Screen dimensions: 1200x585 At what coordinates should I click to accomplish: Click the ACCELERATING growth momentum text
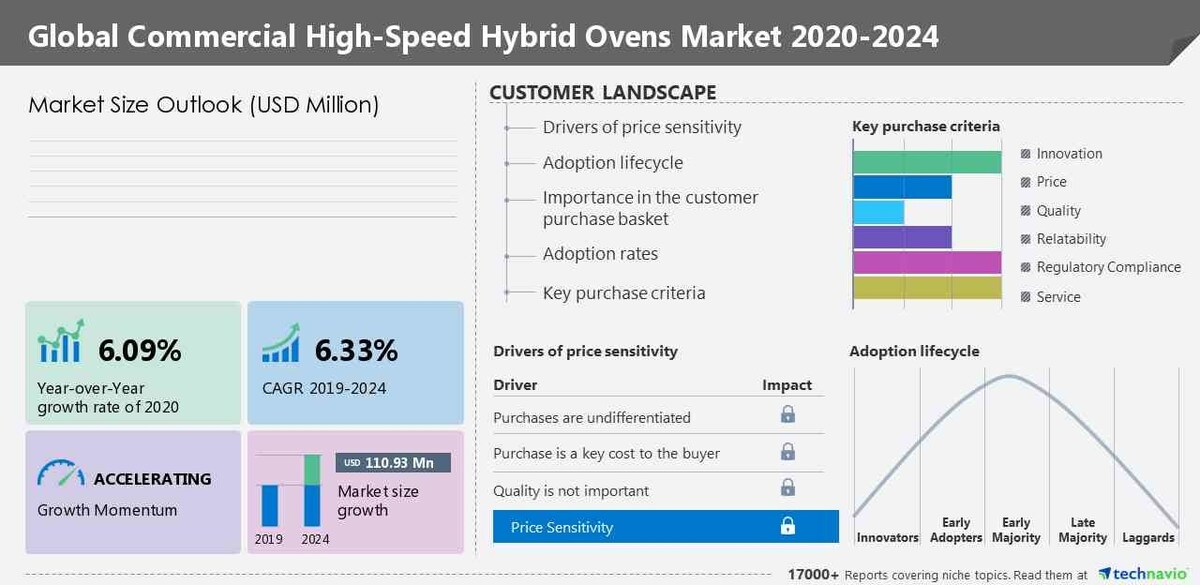[152, 479]
